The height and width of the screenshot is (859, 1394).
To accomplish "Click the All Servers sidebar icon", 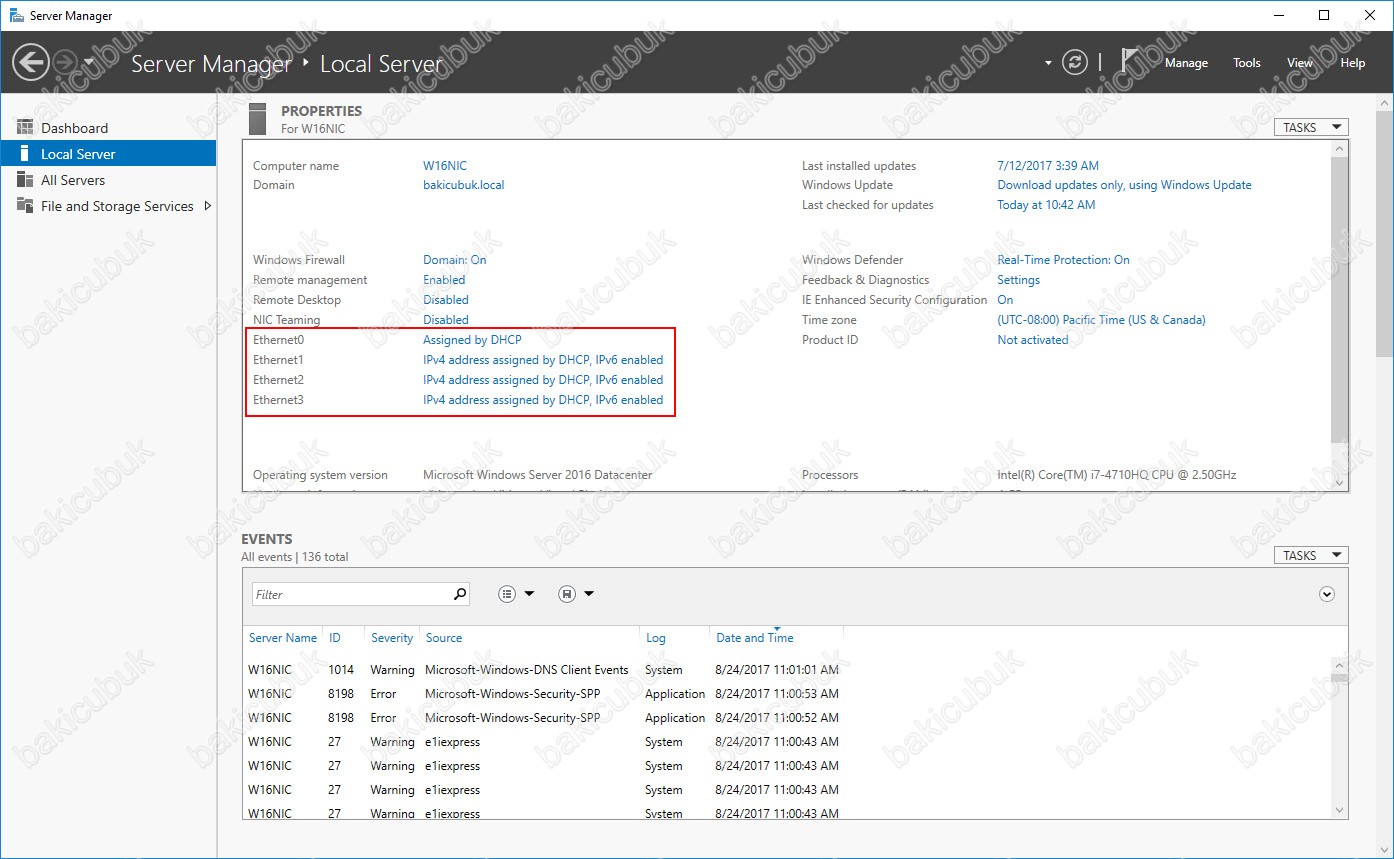I will (x=25, y=180).
